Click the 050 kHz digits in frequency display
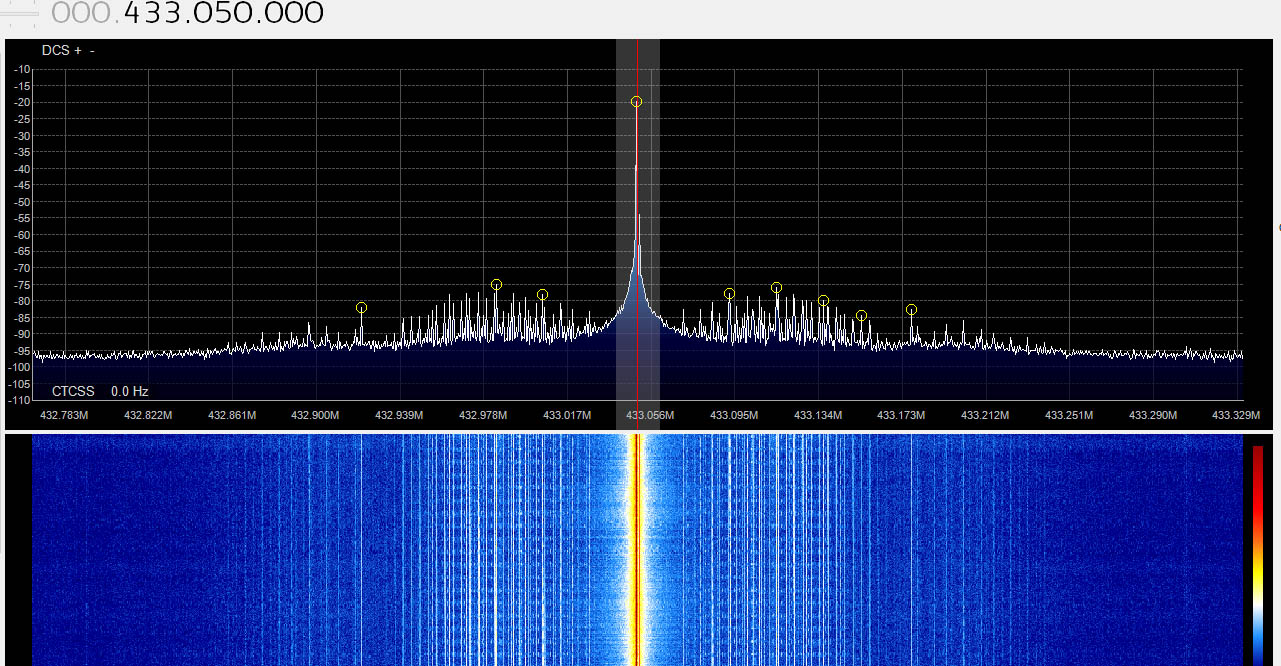This screenshot has height=666, width=1281. [223, 13]
